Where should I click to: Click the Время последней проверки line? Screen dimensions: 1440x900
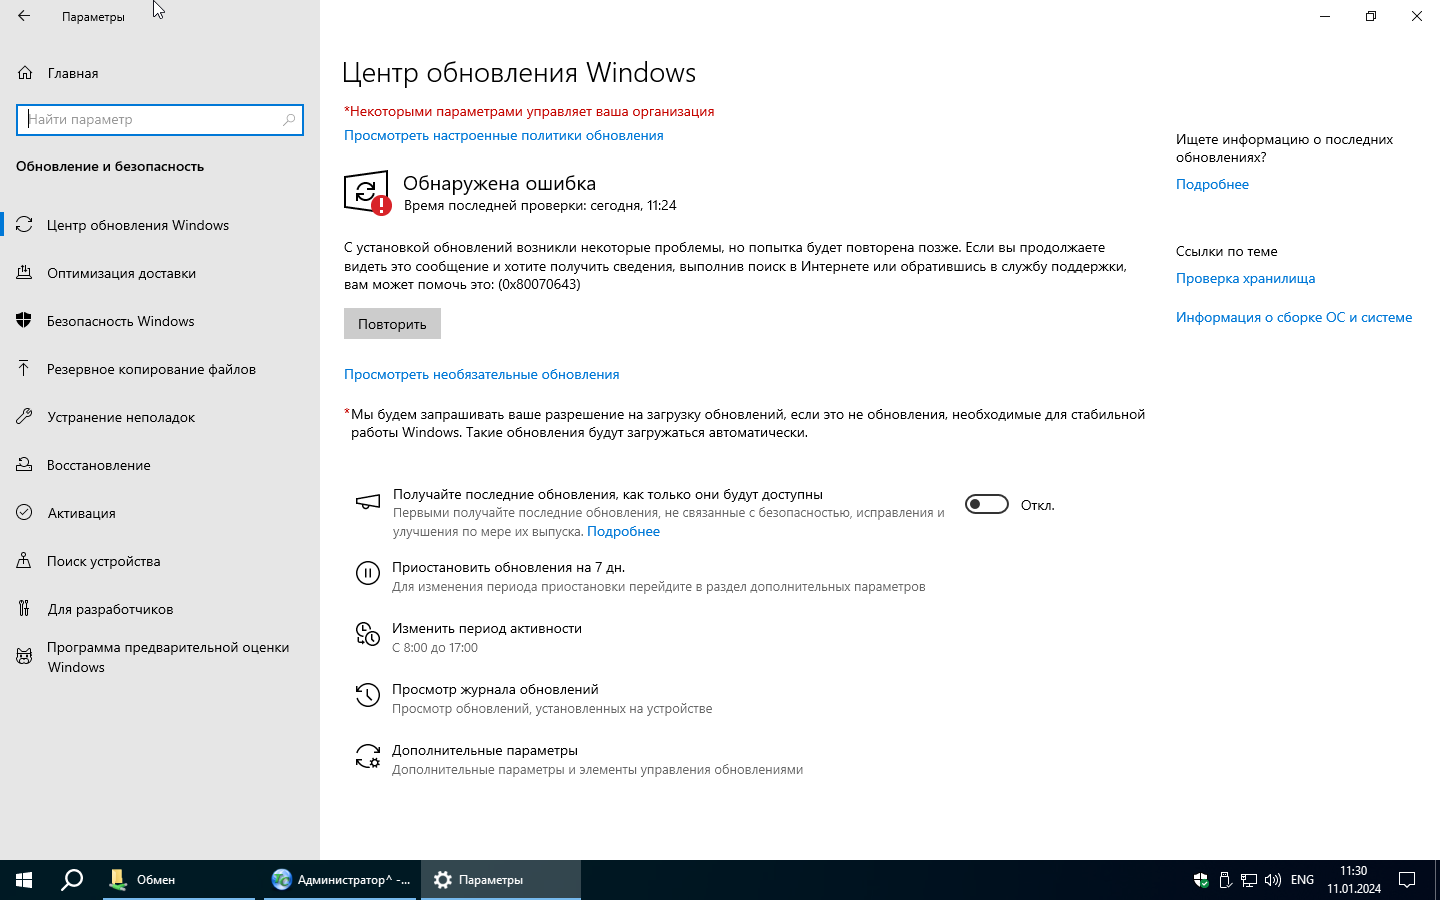(x=540, y=205)
